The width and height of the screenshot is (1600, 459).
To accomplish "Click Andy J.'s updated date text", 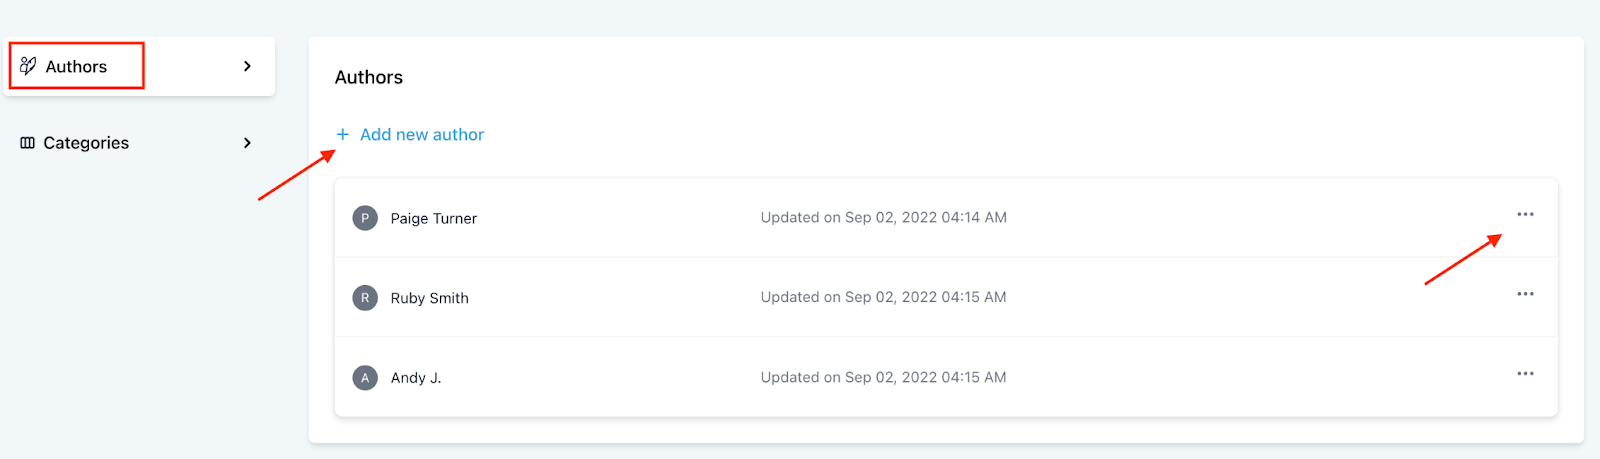I will [883, 377].
